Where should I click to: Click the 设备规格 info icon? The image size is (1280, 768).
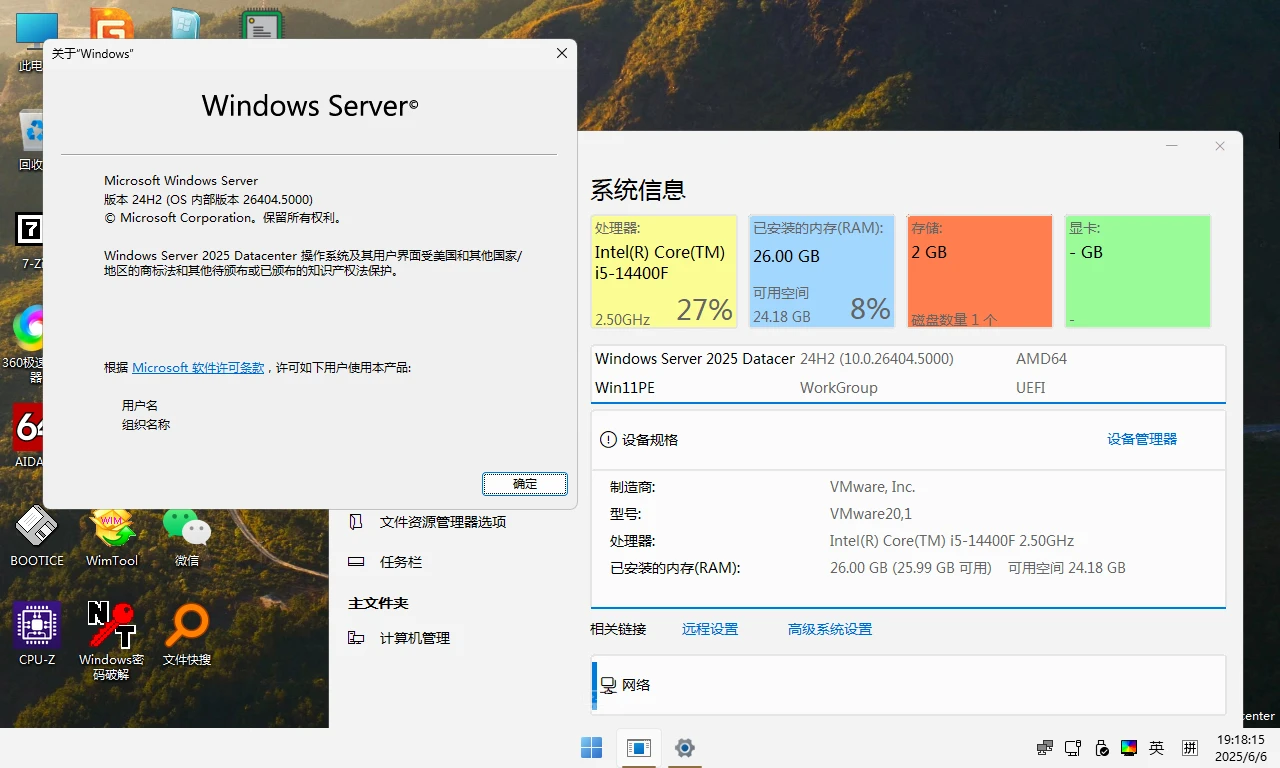(608, 439)
